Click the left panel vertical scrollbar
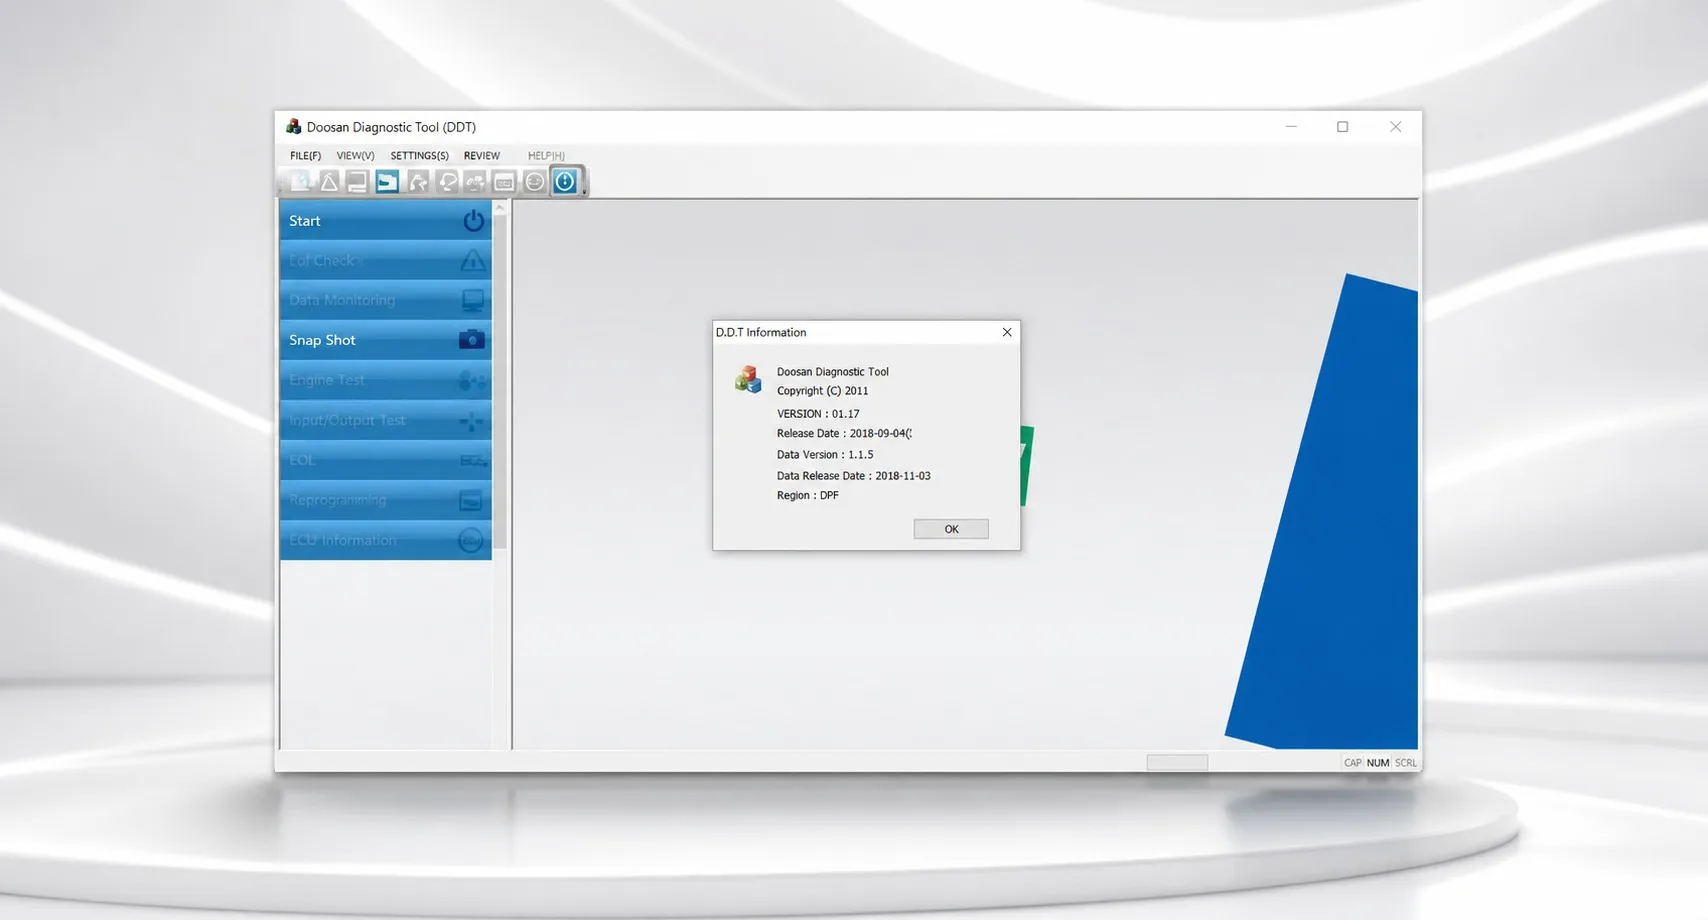This screenshot has width=1708, height=920. [x=500, y=380]
